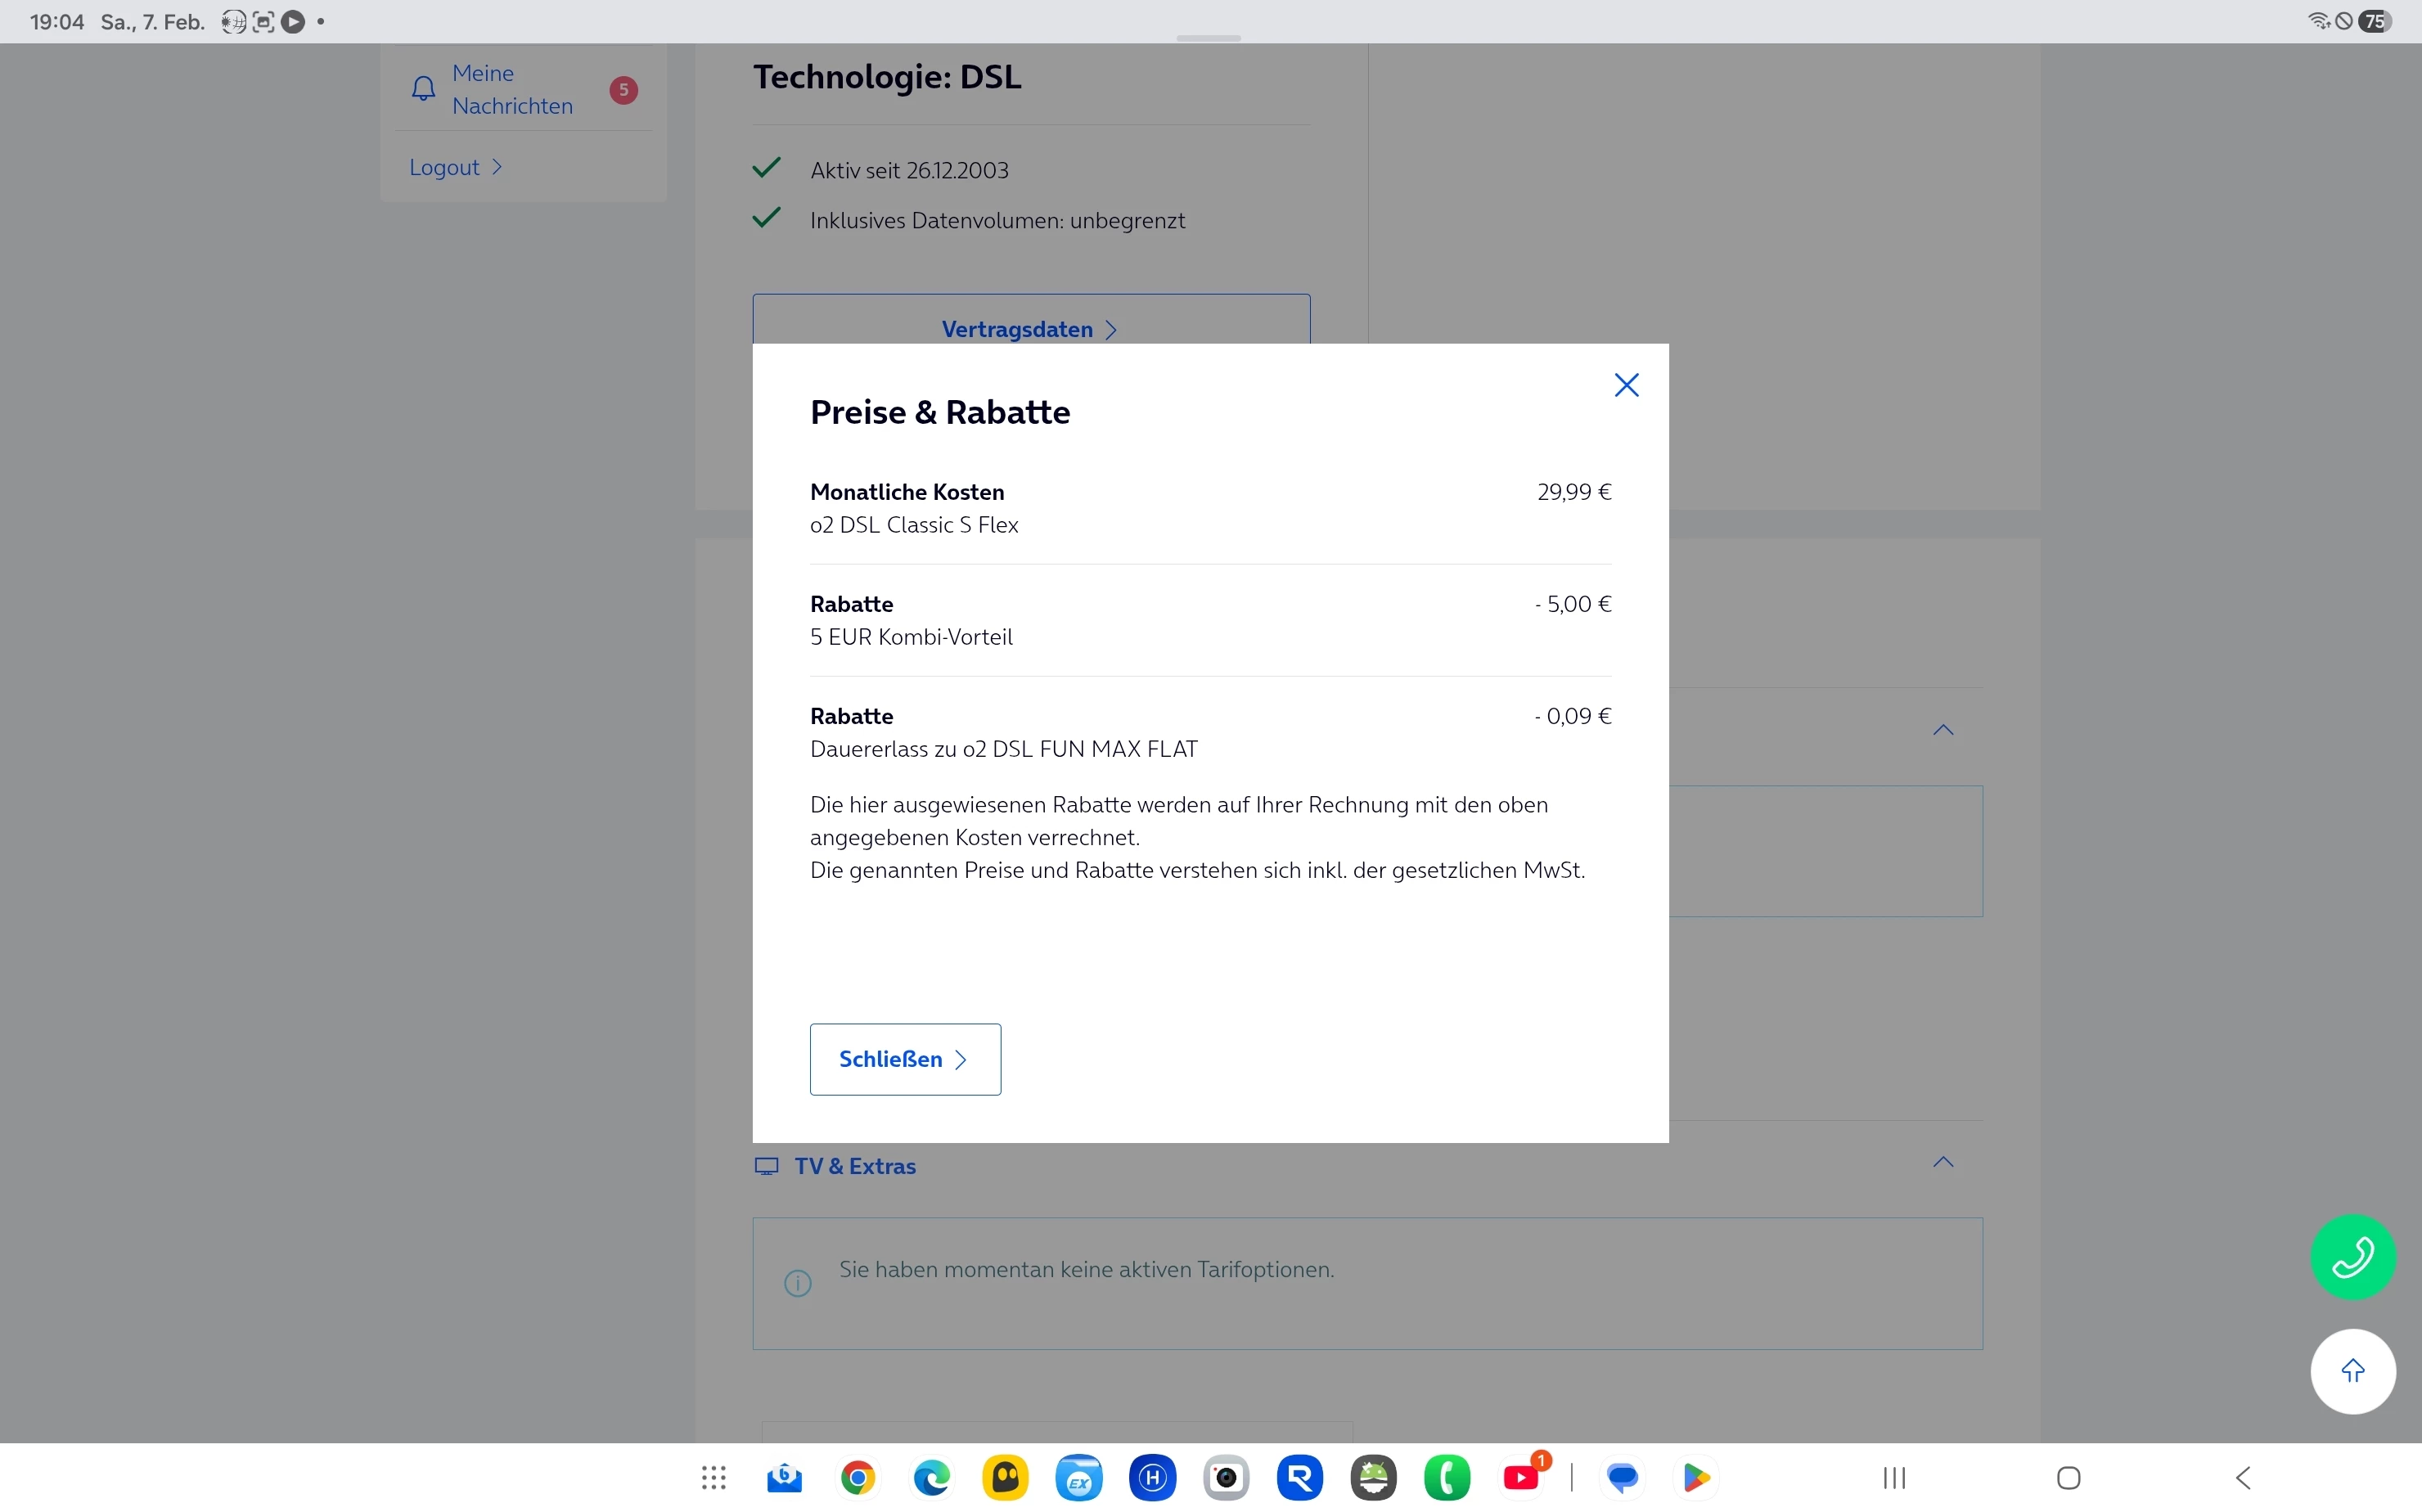The height and width of the screenshot is (1512, 2422).
Task: Collapse the TV & Extras section chevron
Action: (x=1942, y=1163)
